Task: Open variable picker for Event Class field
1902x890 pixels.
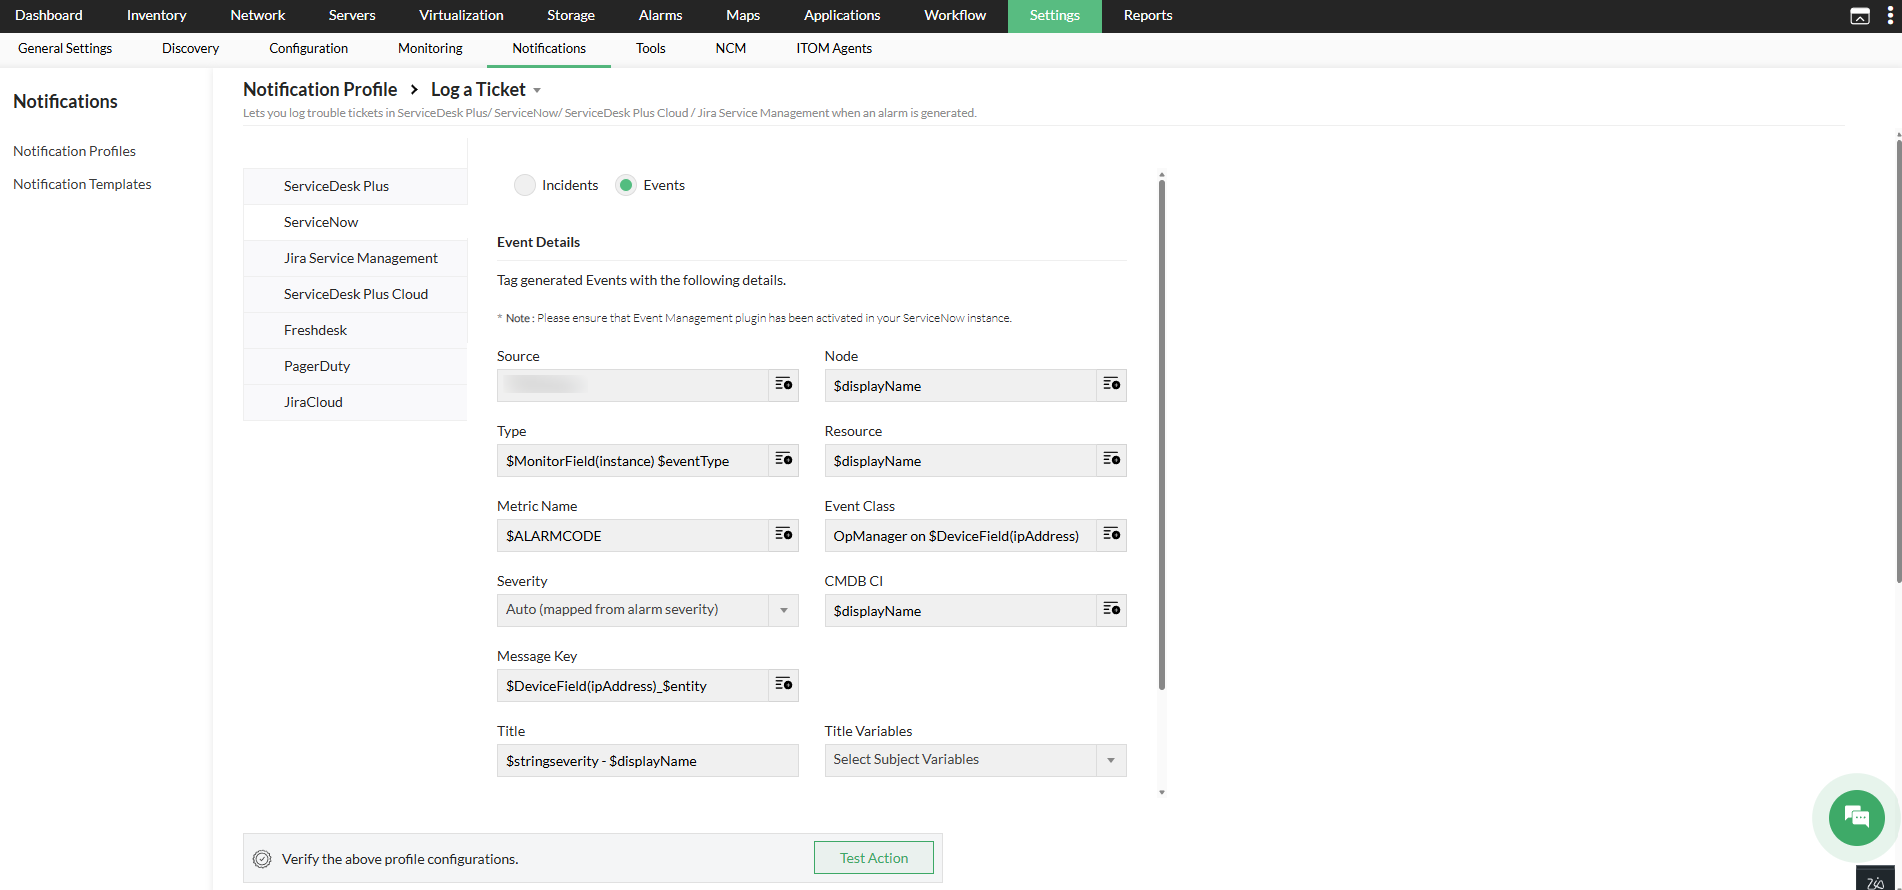Action: point(1111,535)
